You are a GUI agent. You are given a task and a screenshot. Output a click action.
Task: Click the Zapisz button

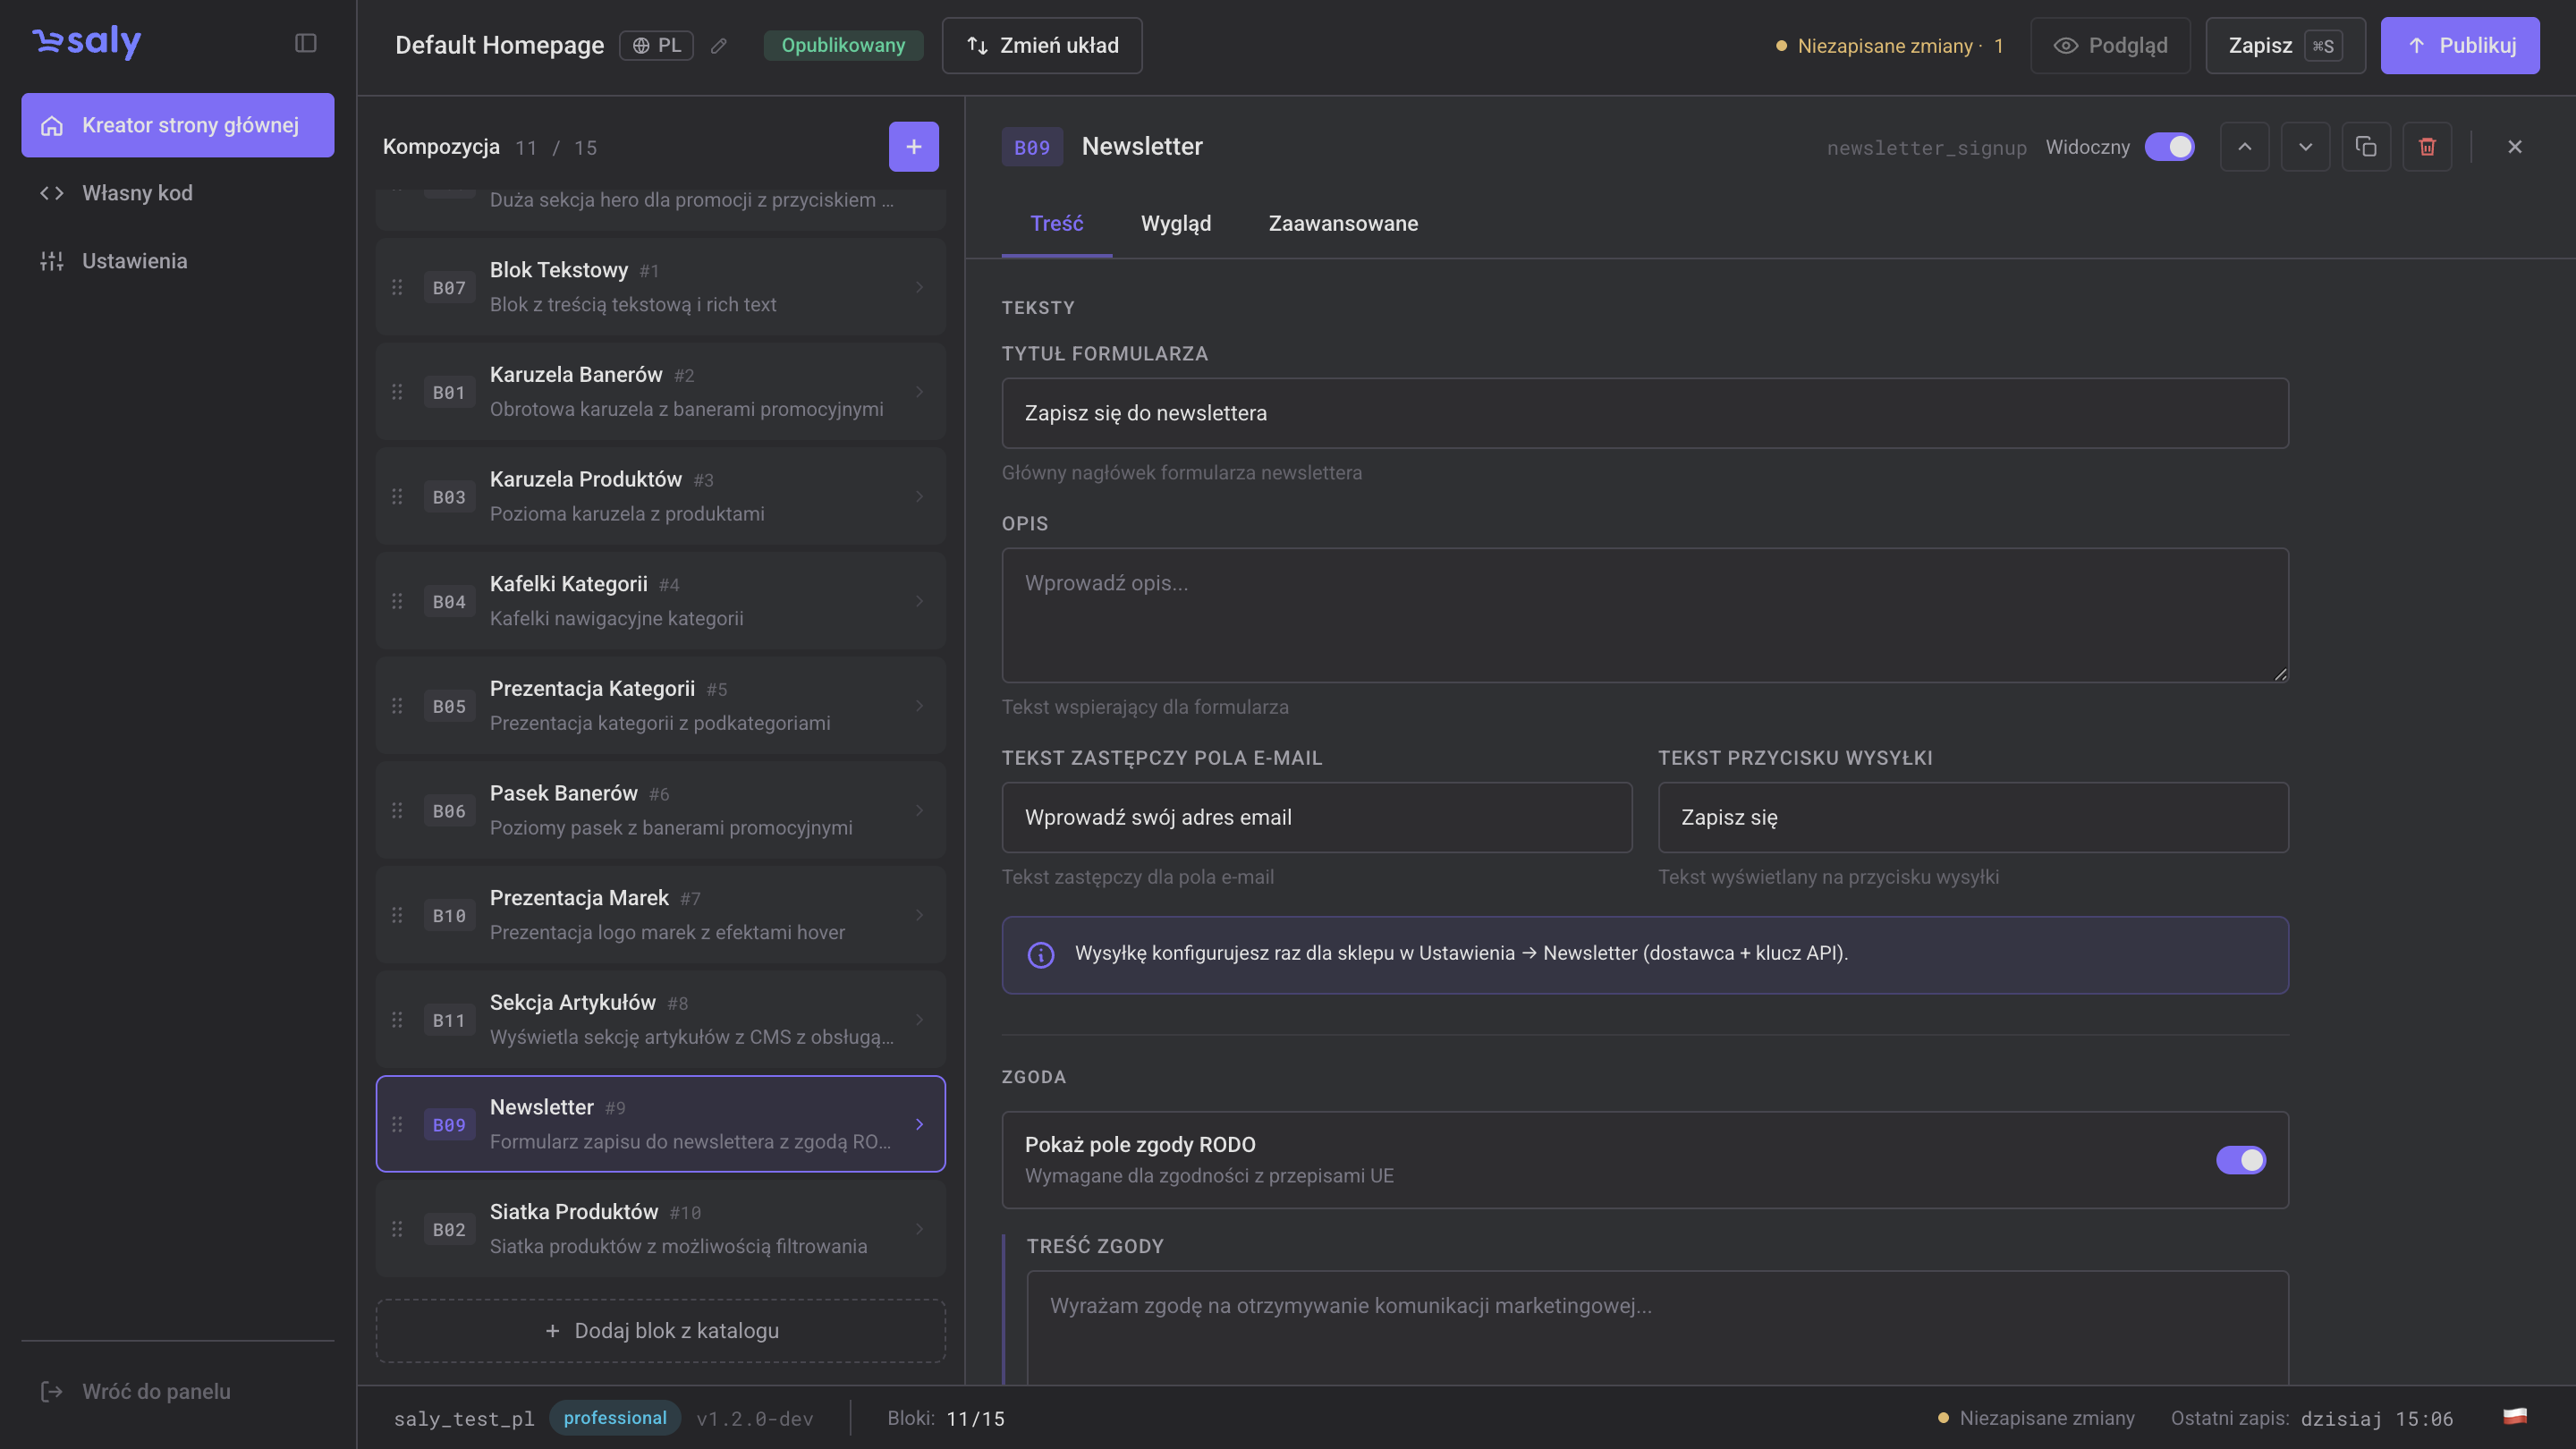click(2284, 46)
